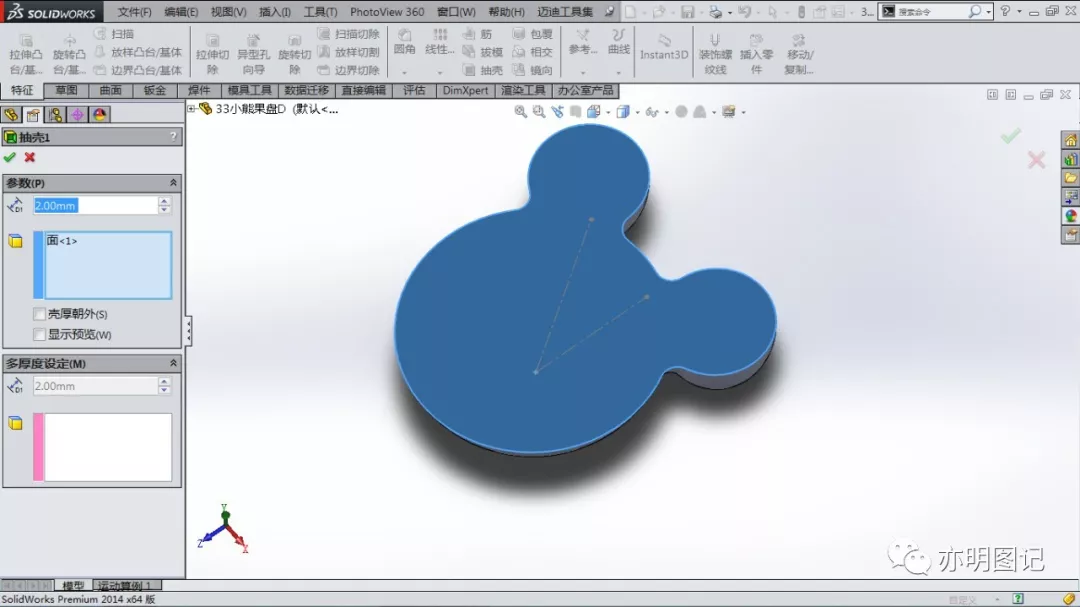Open the Display Style dropdown arrow
The height and width of the screenshot is (607, 1080).
[x=637, y=112]
